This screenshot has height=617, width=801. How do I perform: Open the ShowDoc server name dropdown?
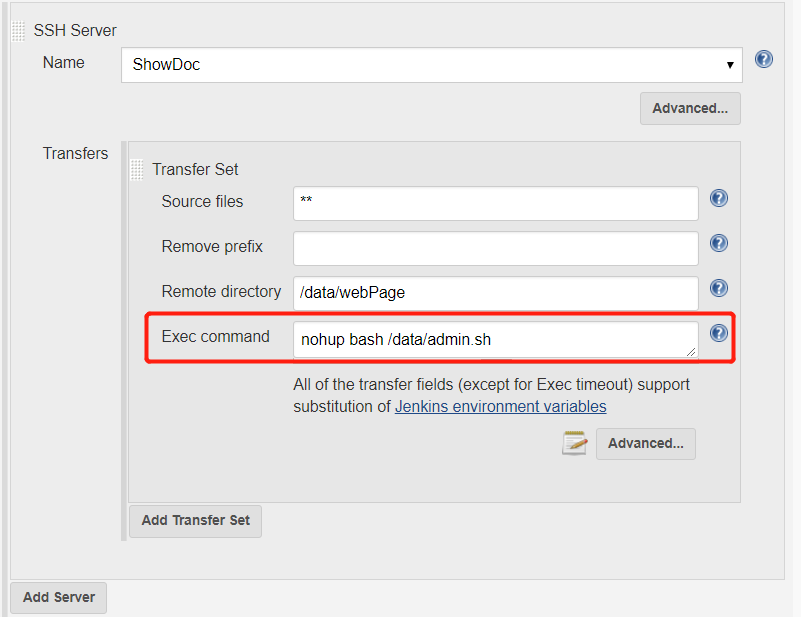[x=432, y=65]
